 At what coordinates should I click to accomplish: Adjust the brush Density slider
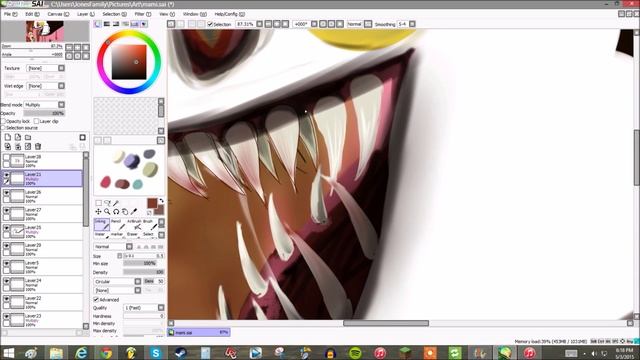coord(144,272)
